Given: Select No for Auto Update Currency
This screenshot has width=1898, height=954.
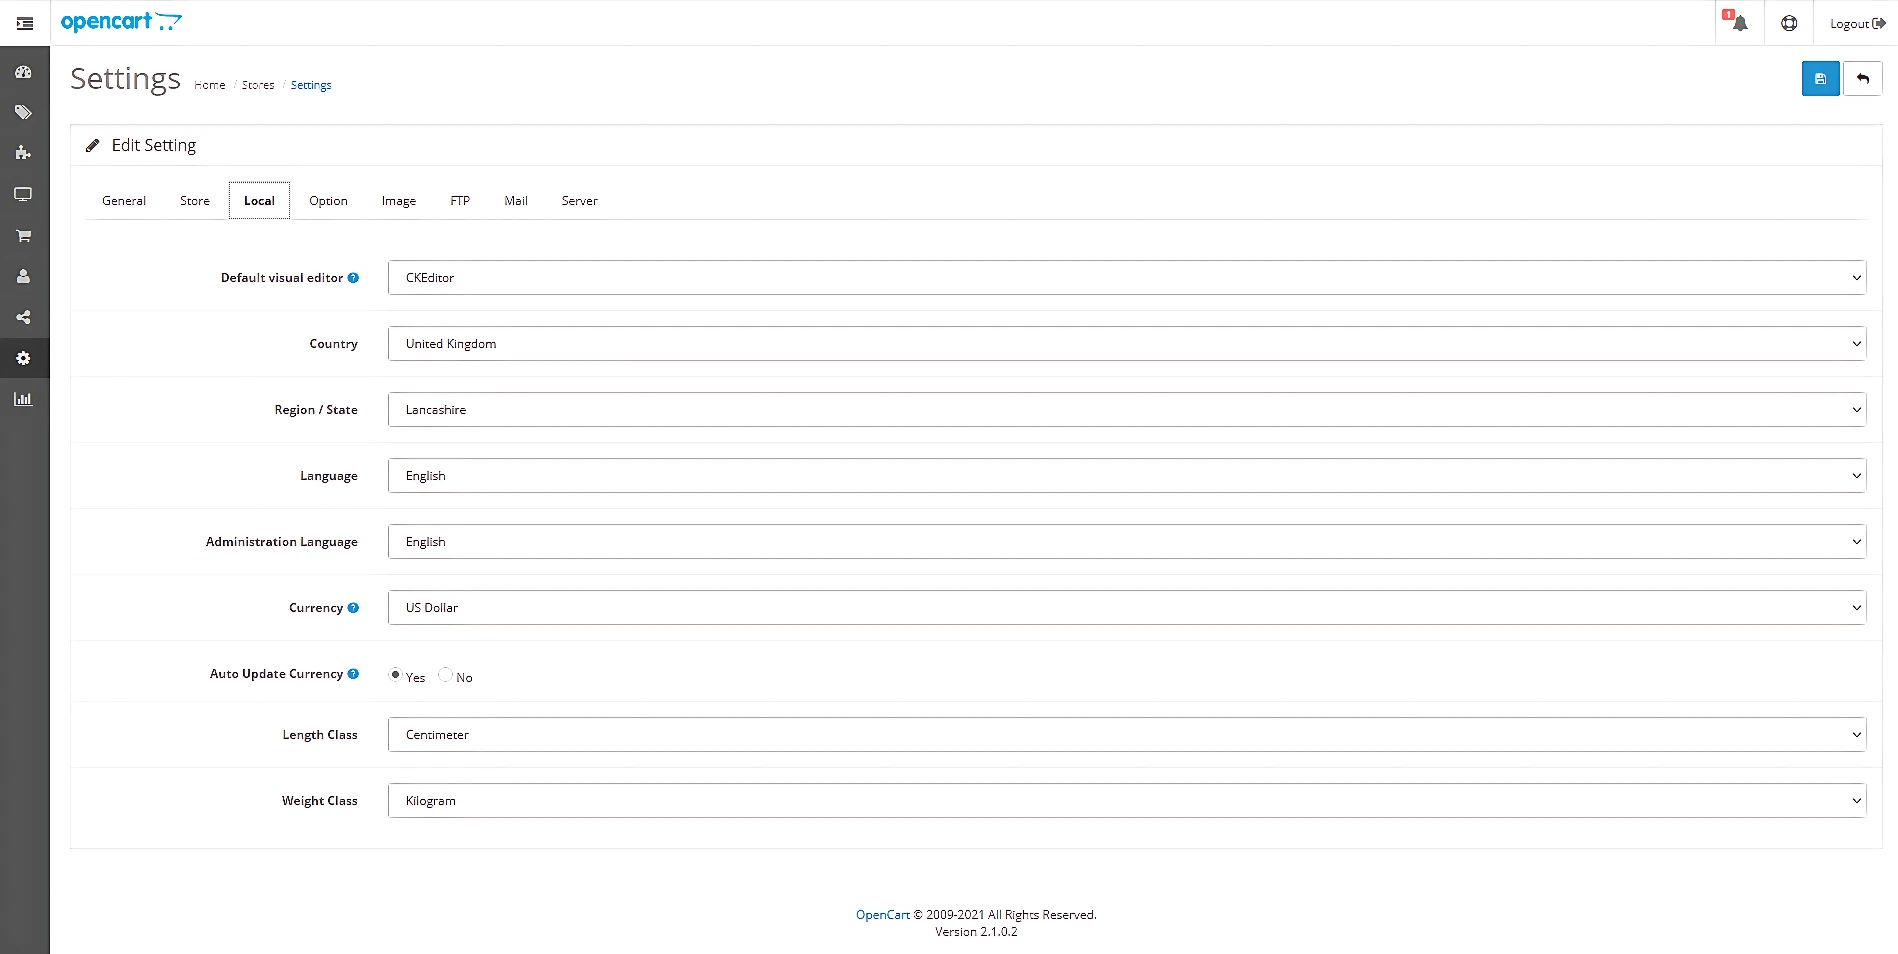Looking at the screenshot, I should click(446, 675).
